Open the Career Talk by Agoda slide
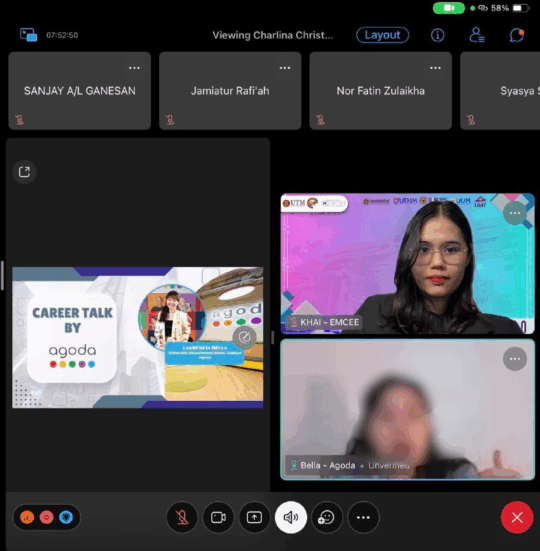The image size is (540, 551). (138, 337)
